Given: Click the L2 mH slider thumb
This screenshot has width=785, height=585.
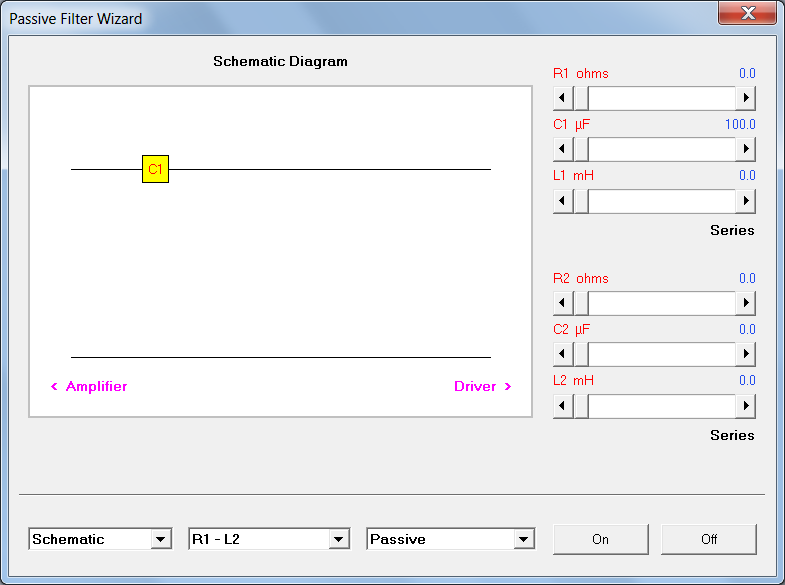Looking at the screenshot, I should (x=581, y=406).
